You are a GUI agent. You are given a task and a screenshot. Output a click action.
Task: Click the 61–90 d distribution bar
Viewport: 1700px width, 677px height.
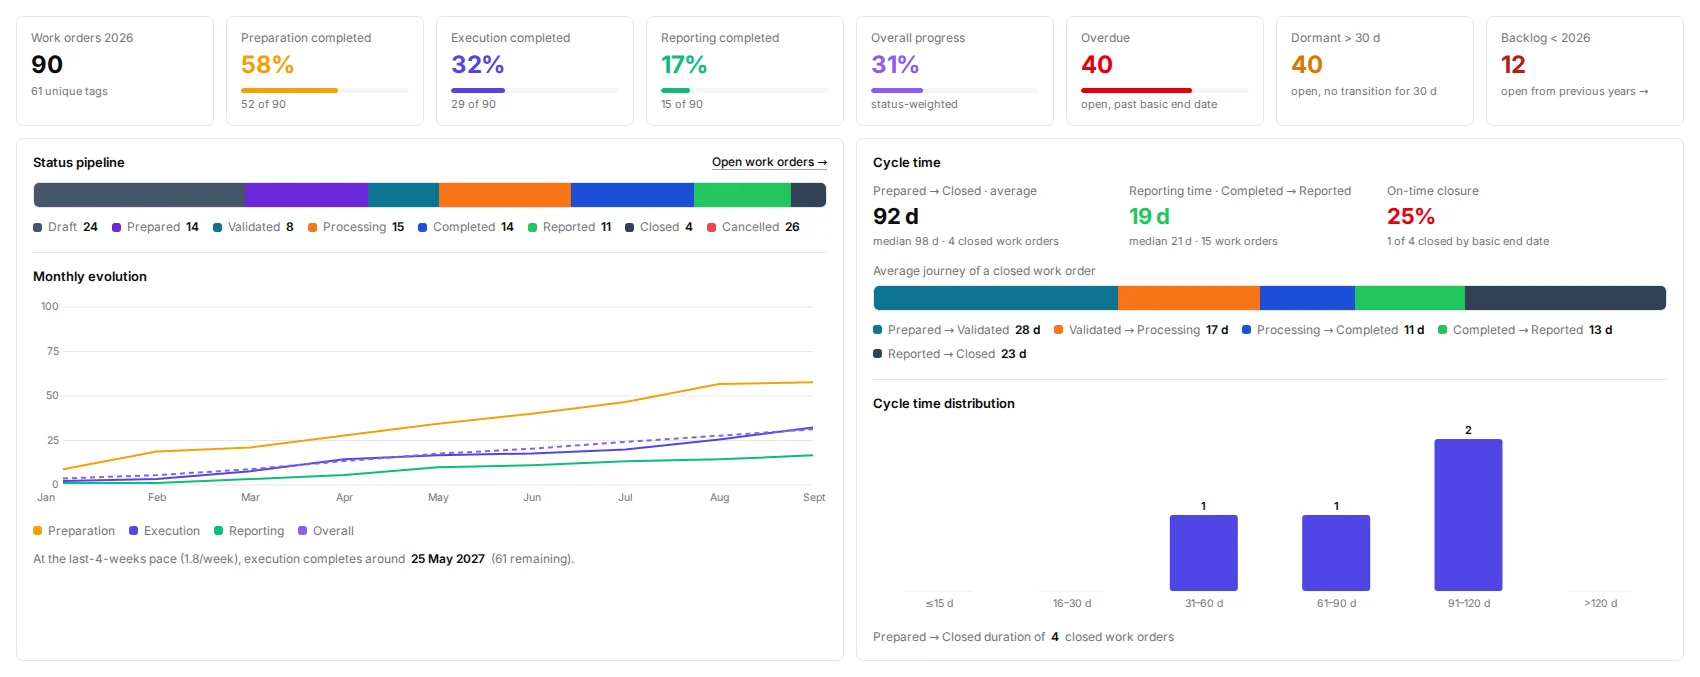click(1336, 553)
